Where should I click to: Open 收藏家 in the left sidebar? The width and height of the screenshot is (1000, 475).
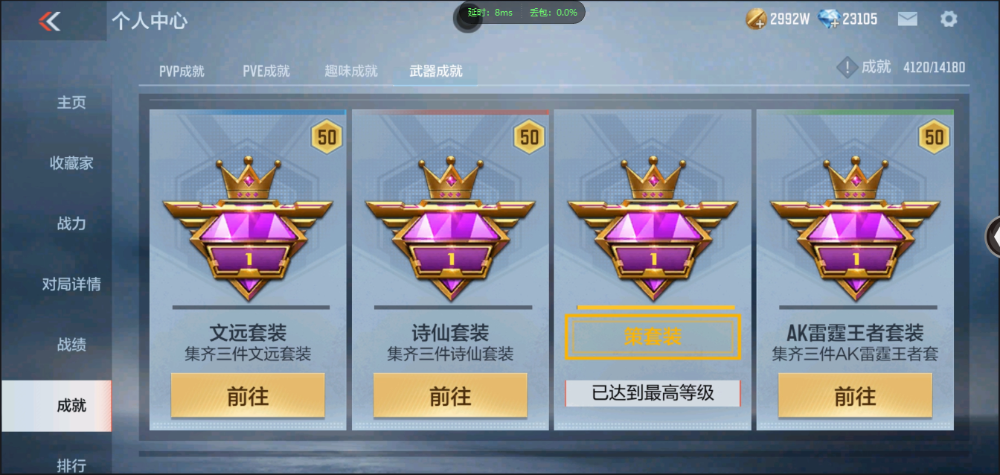click(71, 163)
